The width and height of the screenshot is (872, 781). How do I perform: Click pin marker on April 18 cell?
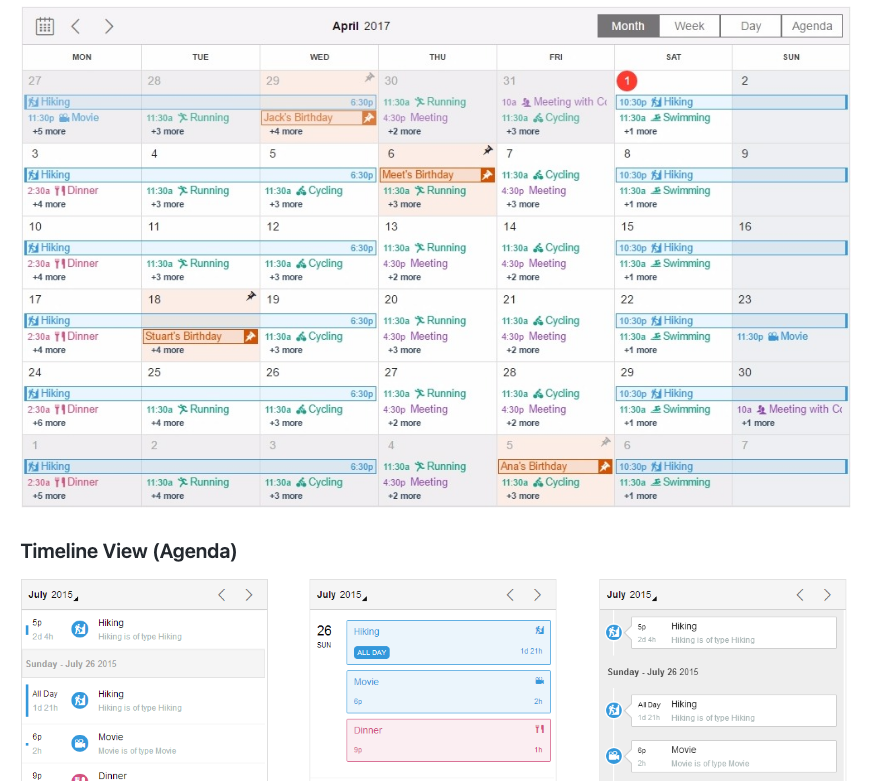pos(251,296)
